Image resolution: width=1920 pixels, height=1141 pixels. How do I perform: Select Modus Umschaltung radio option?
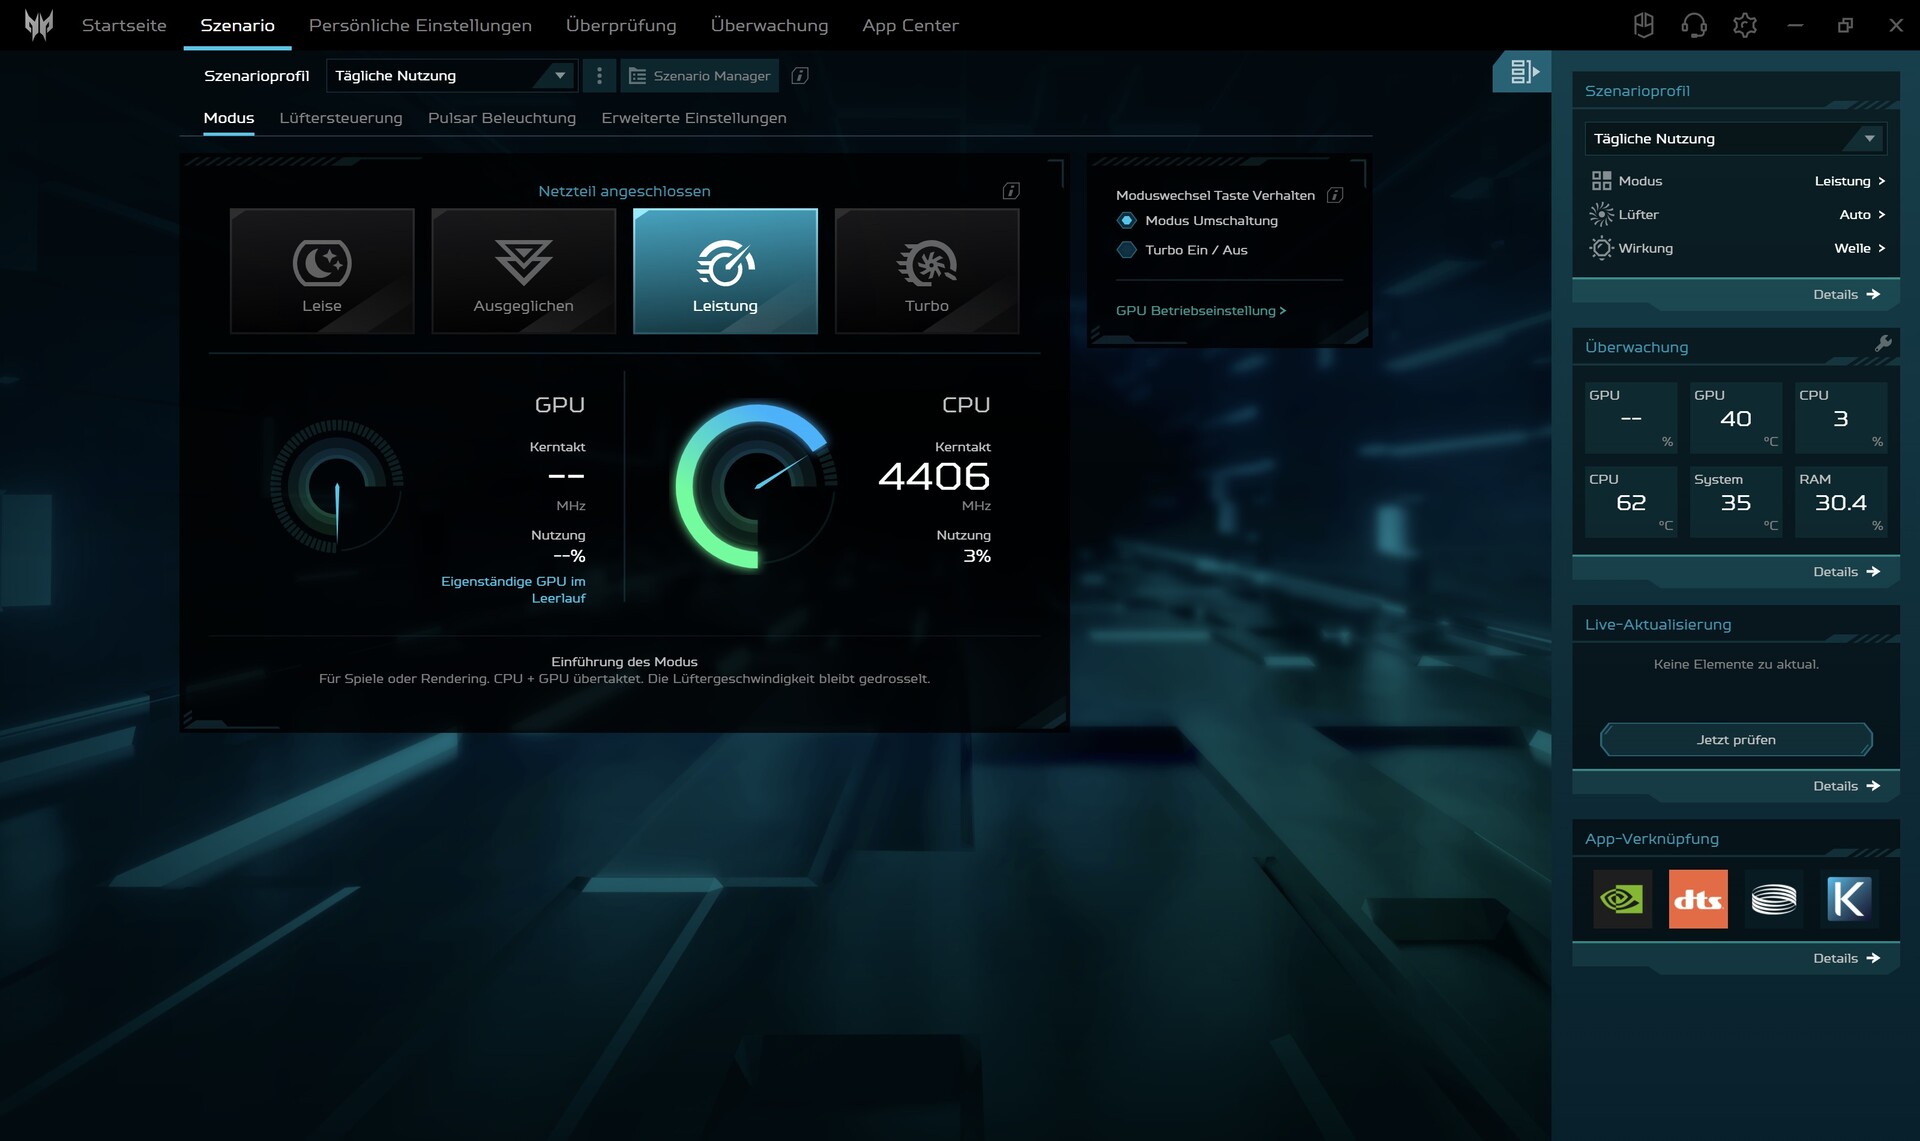tap(1127, 221)
